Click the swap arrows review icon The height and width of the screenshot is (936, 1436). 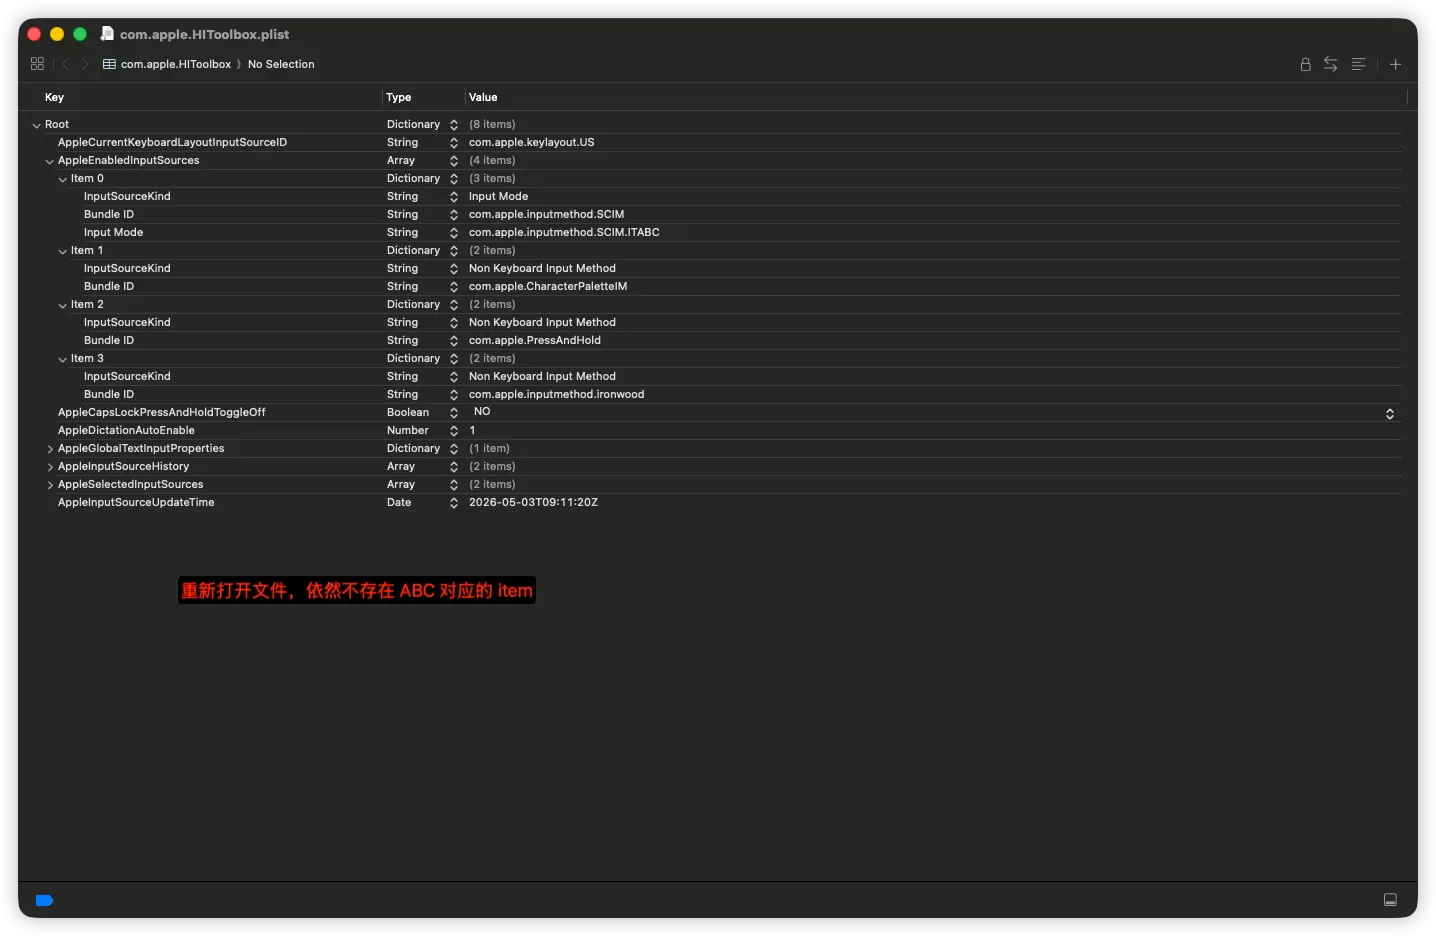pos(1330,64)
